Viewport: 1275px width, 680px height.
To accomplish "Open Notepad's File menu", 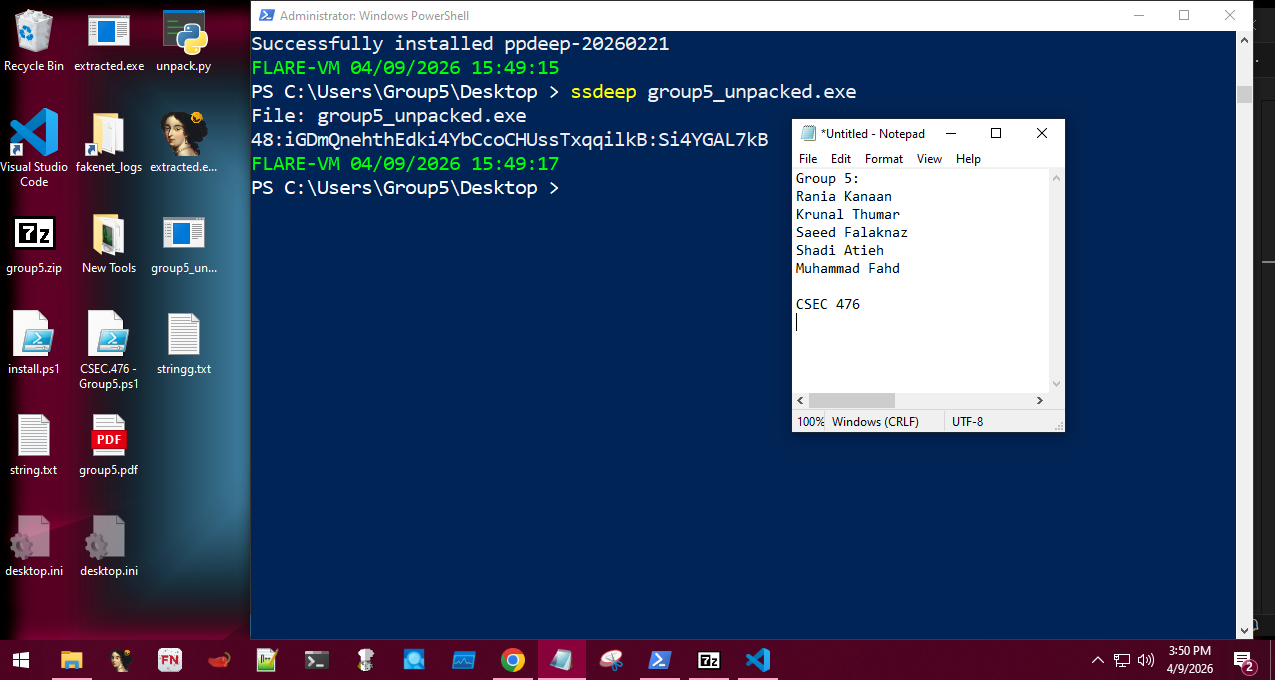I will 808,159.
